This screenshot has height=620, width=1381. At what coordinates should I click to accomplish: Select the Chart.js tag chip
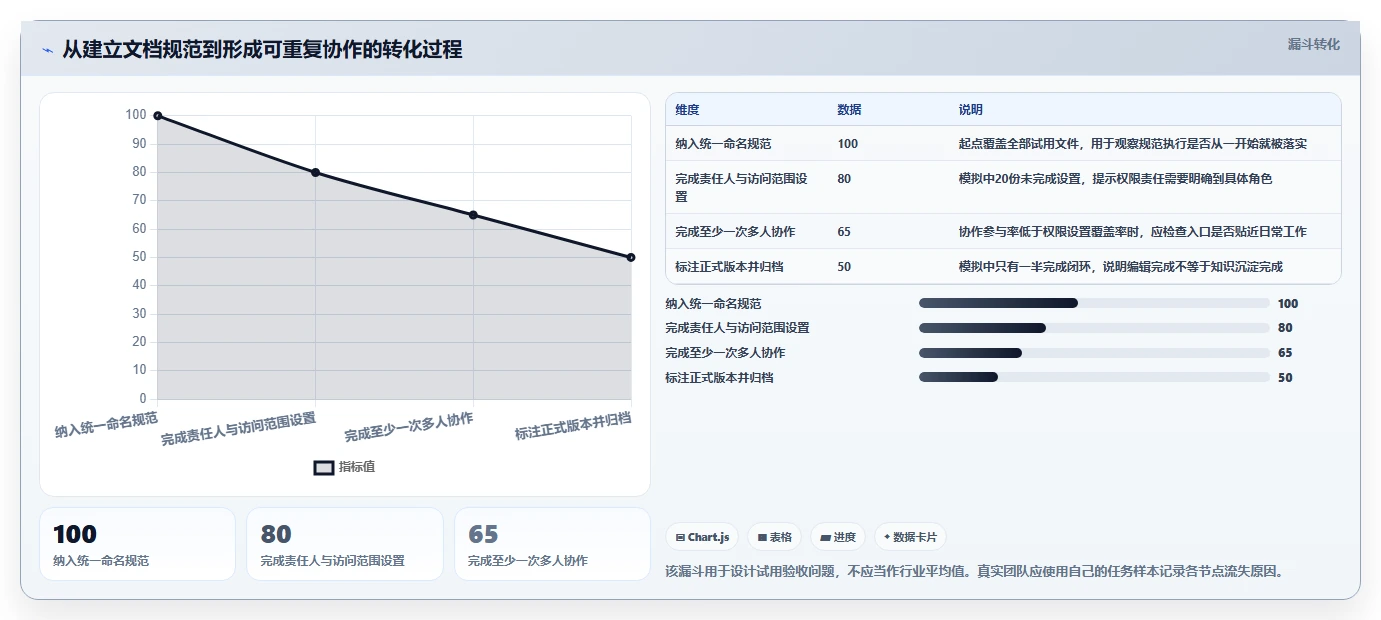(x=703, y=537)
